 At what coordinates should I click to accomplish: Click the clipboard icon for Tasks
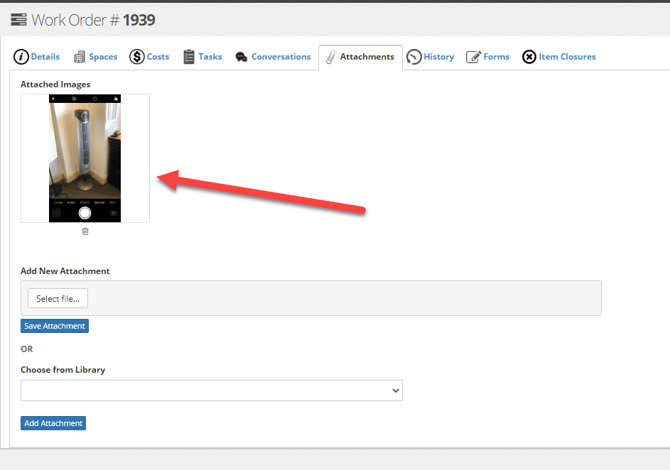(189, 57)
